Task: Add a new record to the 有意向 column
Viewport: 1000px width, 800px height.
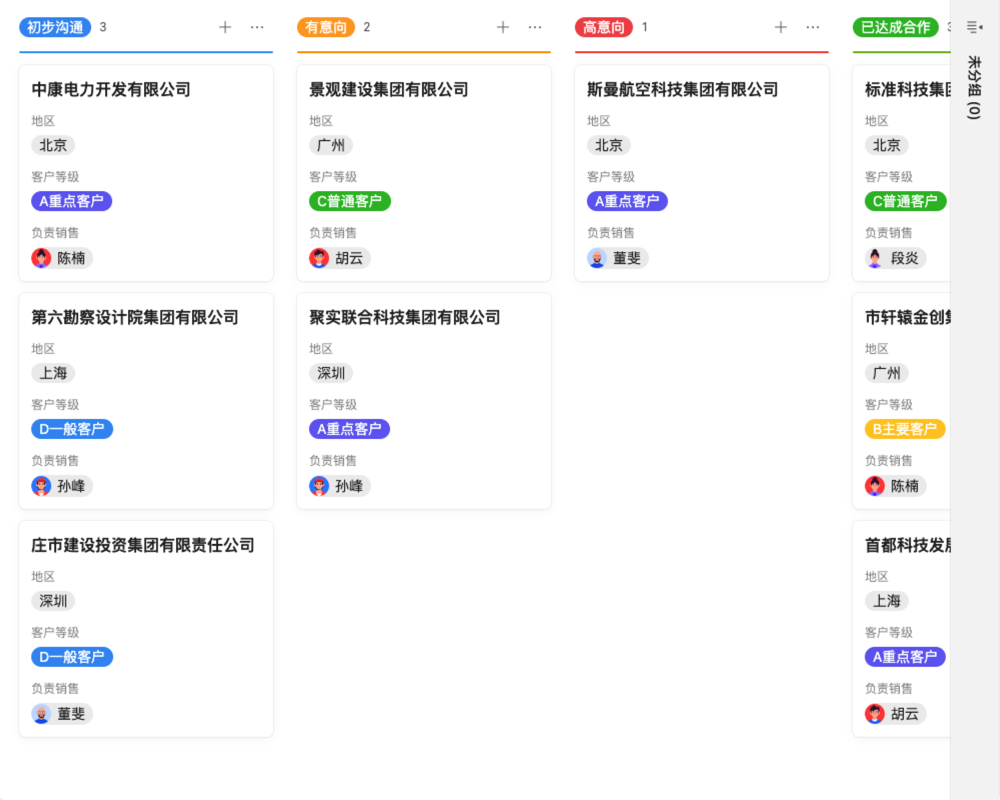Action: [503, 27]
